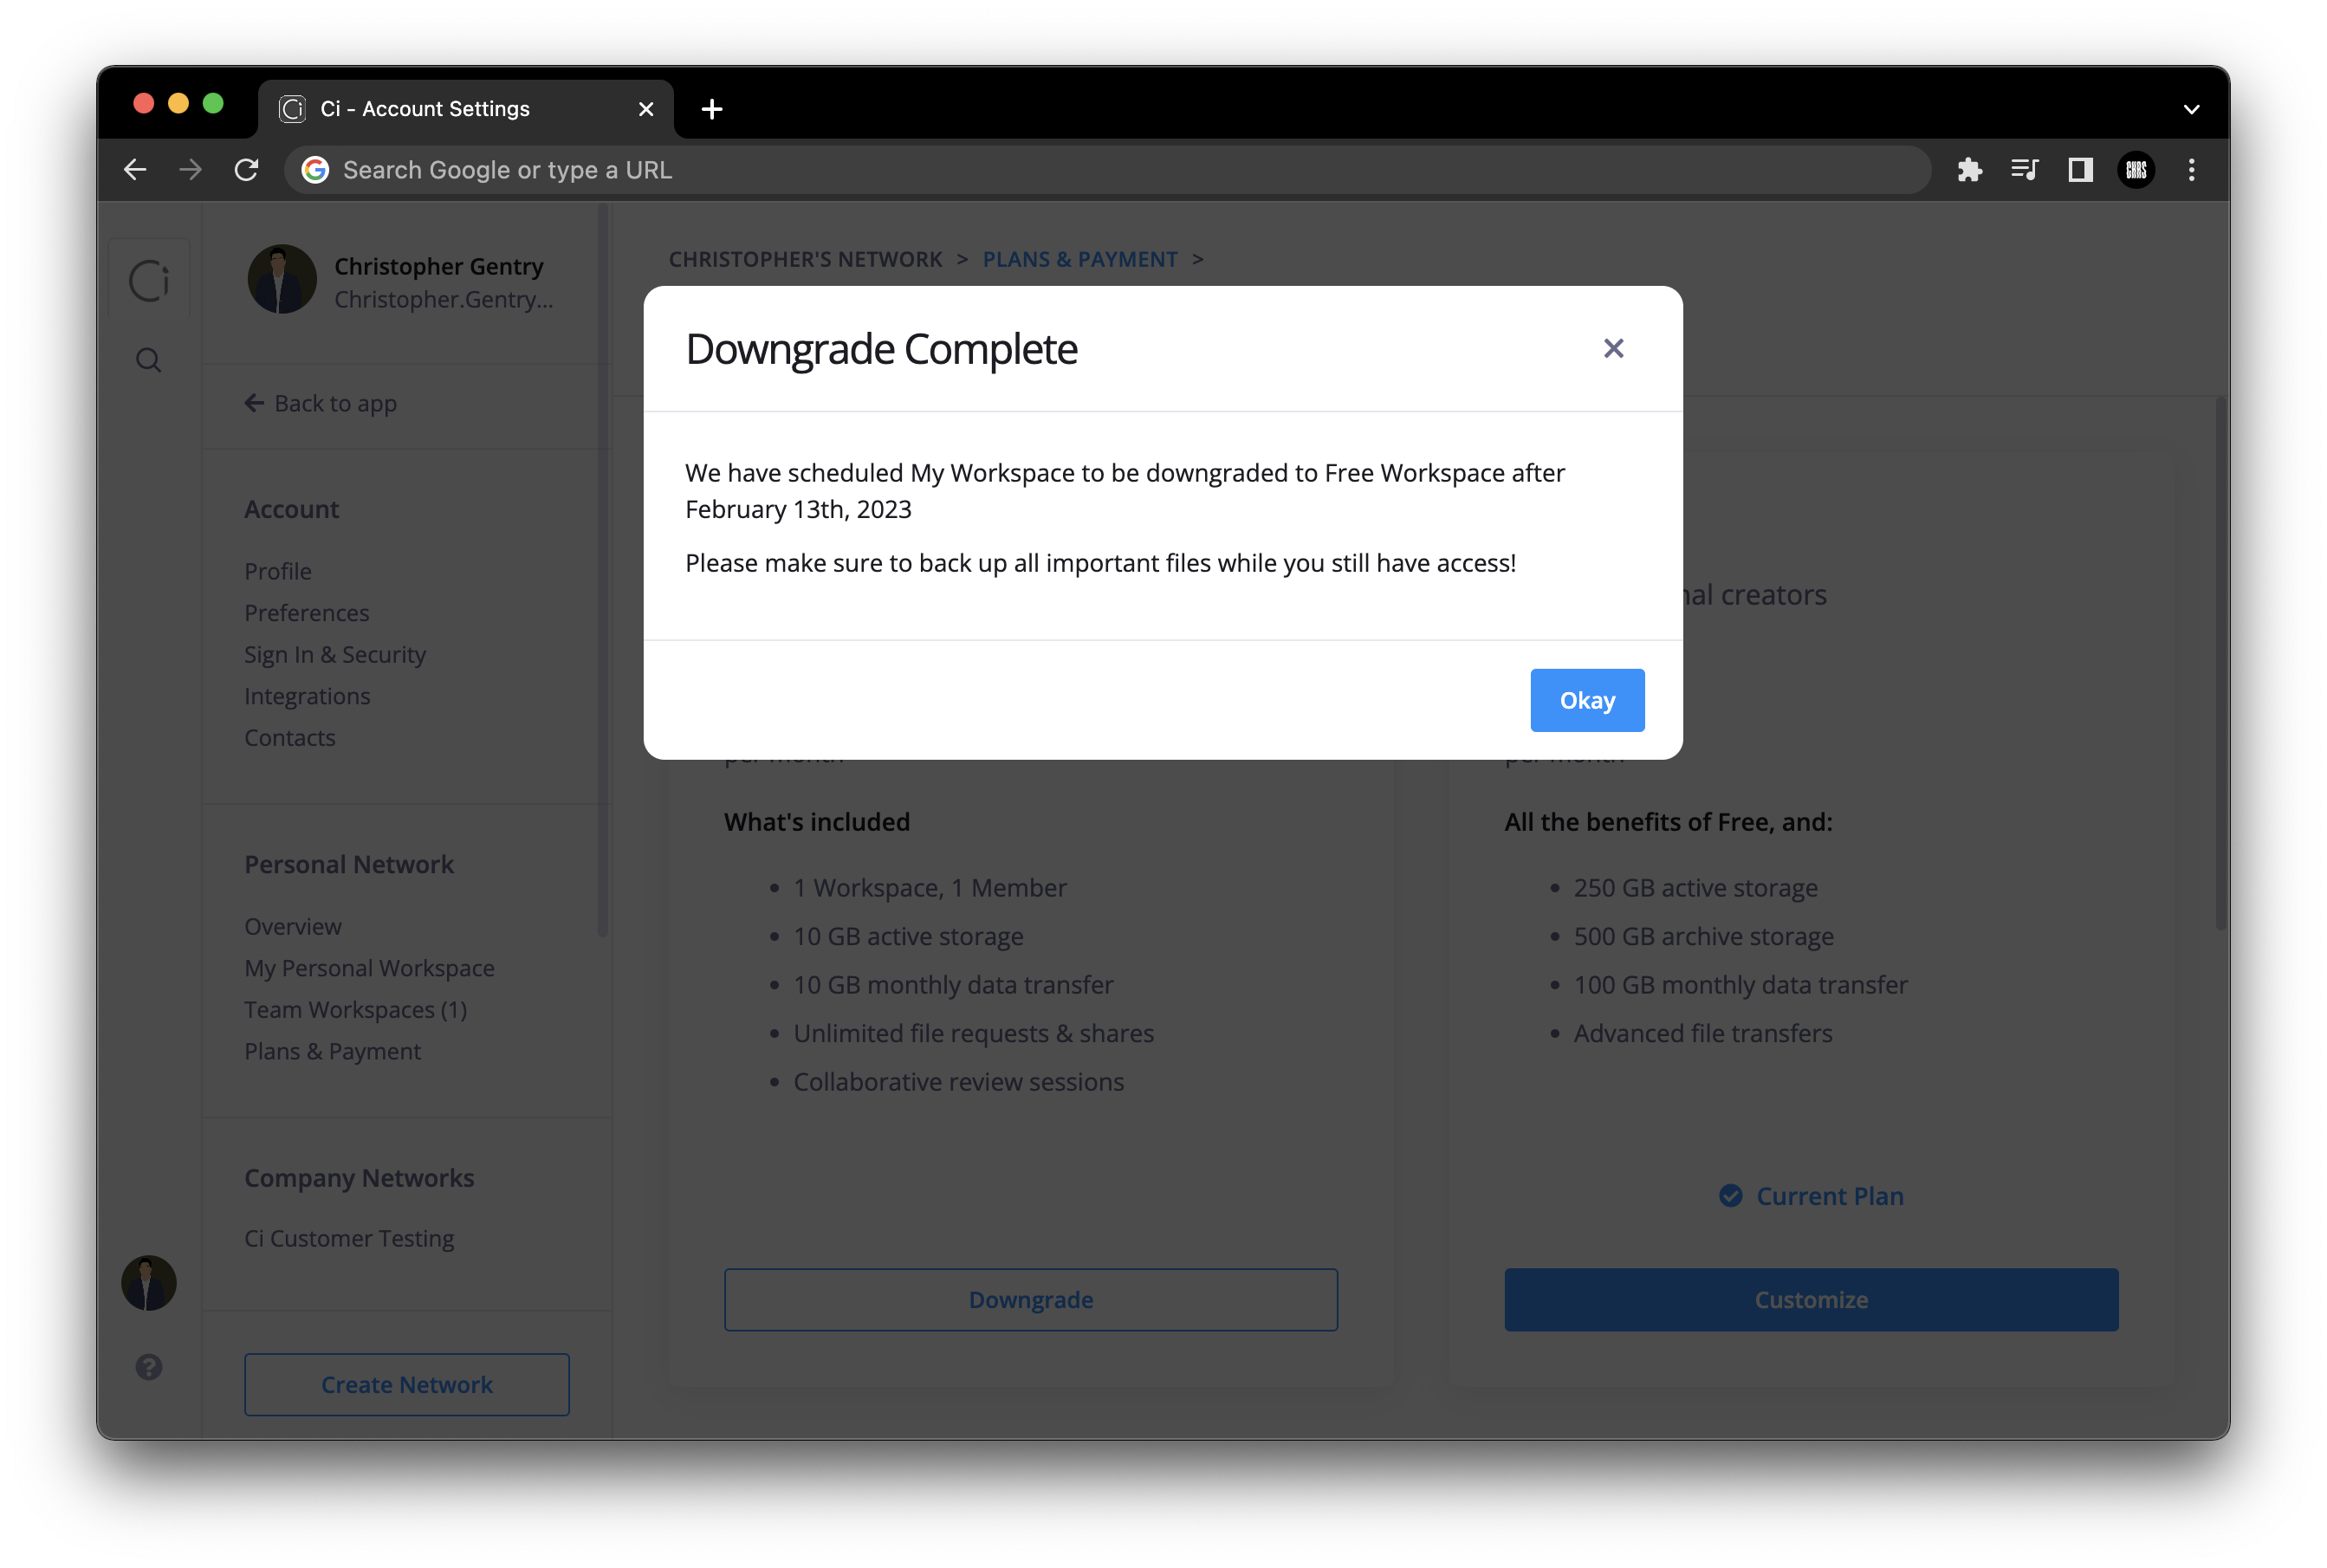Open the browser extensions puzzle icon
Image resolution: width=2327 pixels, height=1568 pixels.
(1969, 170)
